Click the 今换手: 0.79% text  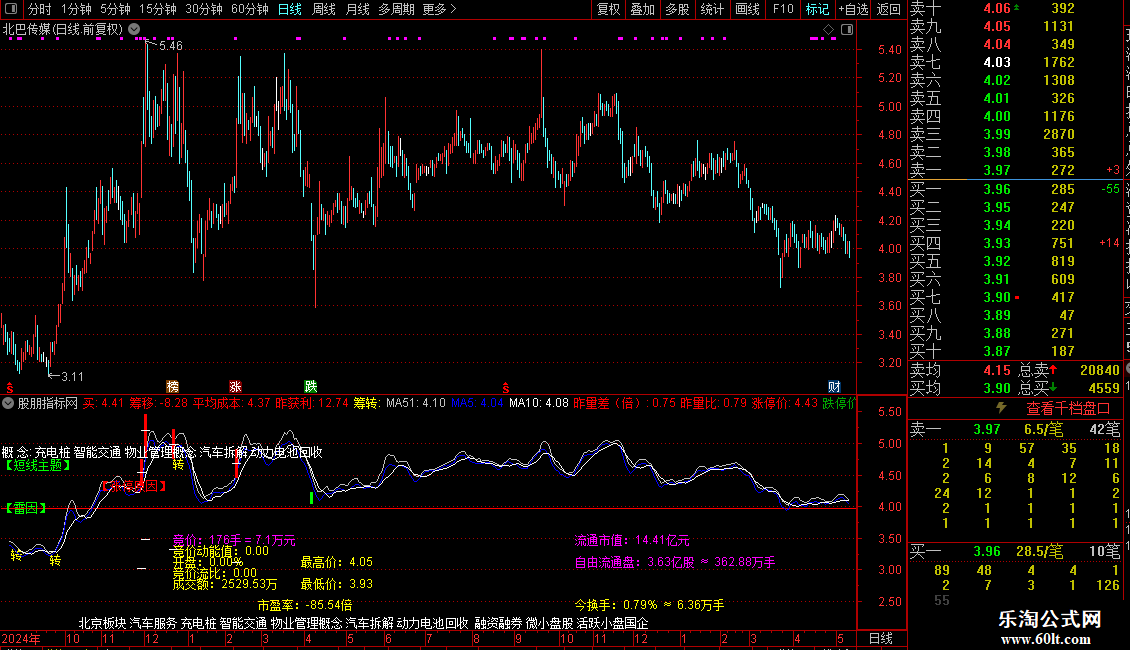pyautogui.click(x=615, y=605)
